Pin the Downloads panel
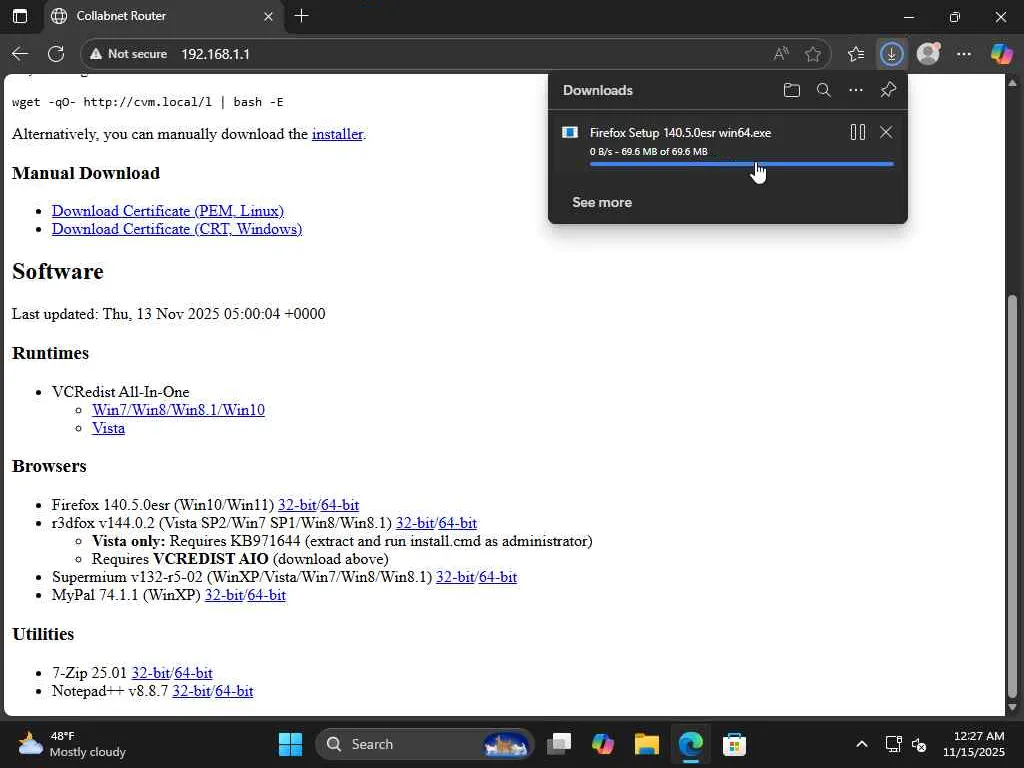Image resolution: width=1024 pixels, height=768 pixels. tap(888, 90)
